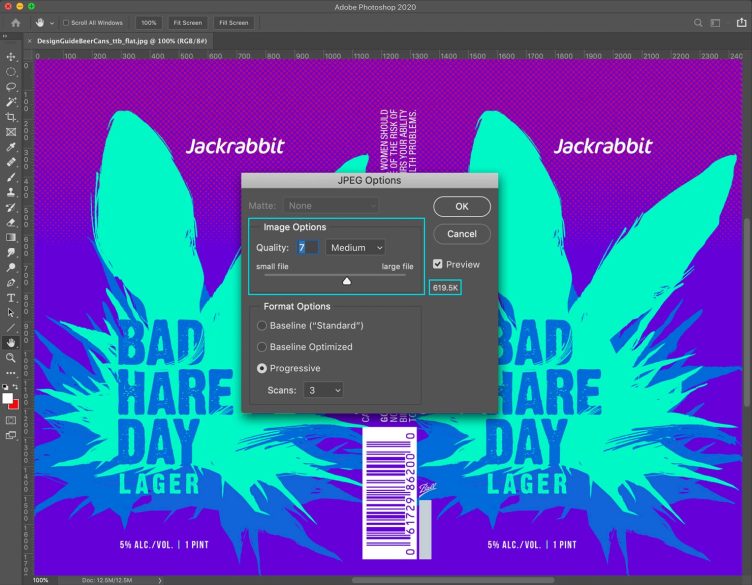This screenshot has width=752, height=585.
Task: Expand the collapsed toolbar panel arrows
Action: [x=5, y=36]
